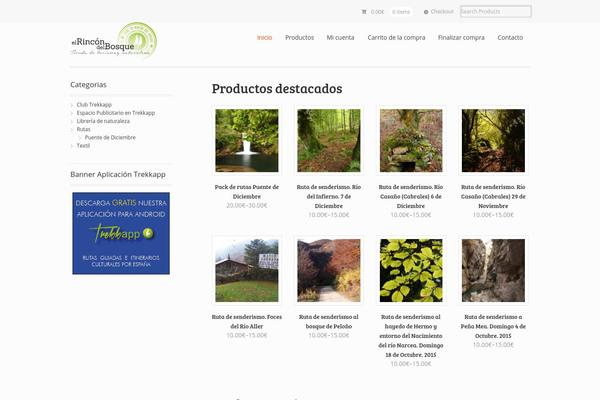Click the Ruta al bosque de Peloño title
This screenshot has width=600, height=400.
pyautogui.click(x=328, y=321)
